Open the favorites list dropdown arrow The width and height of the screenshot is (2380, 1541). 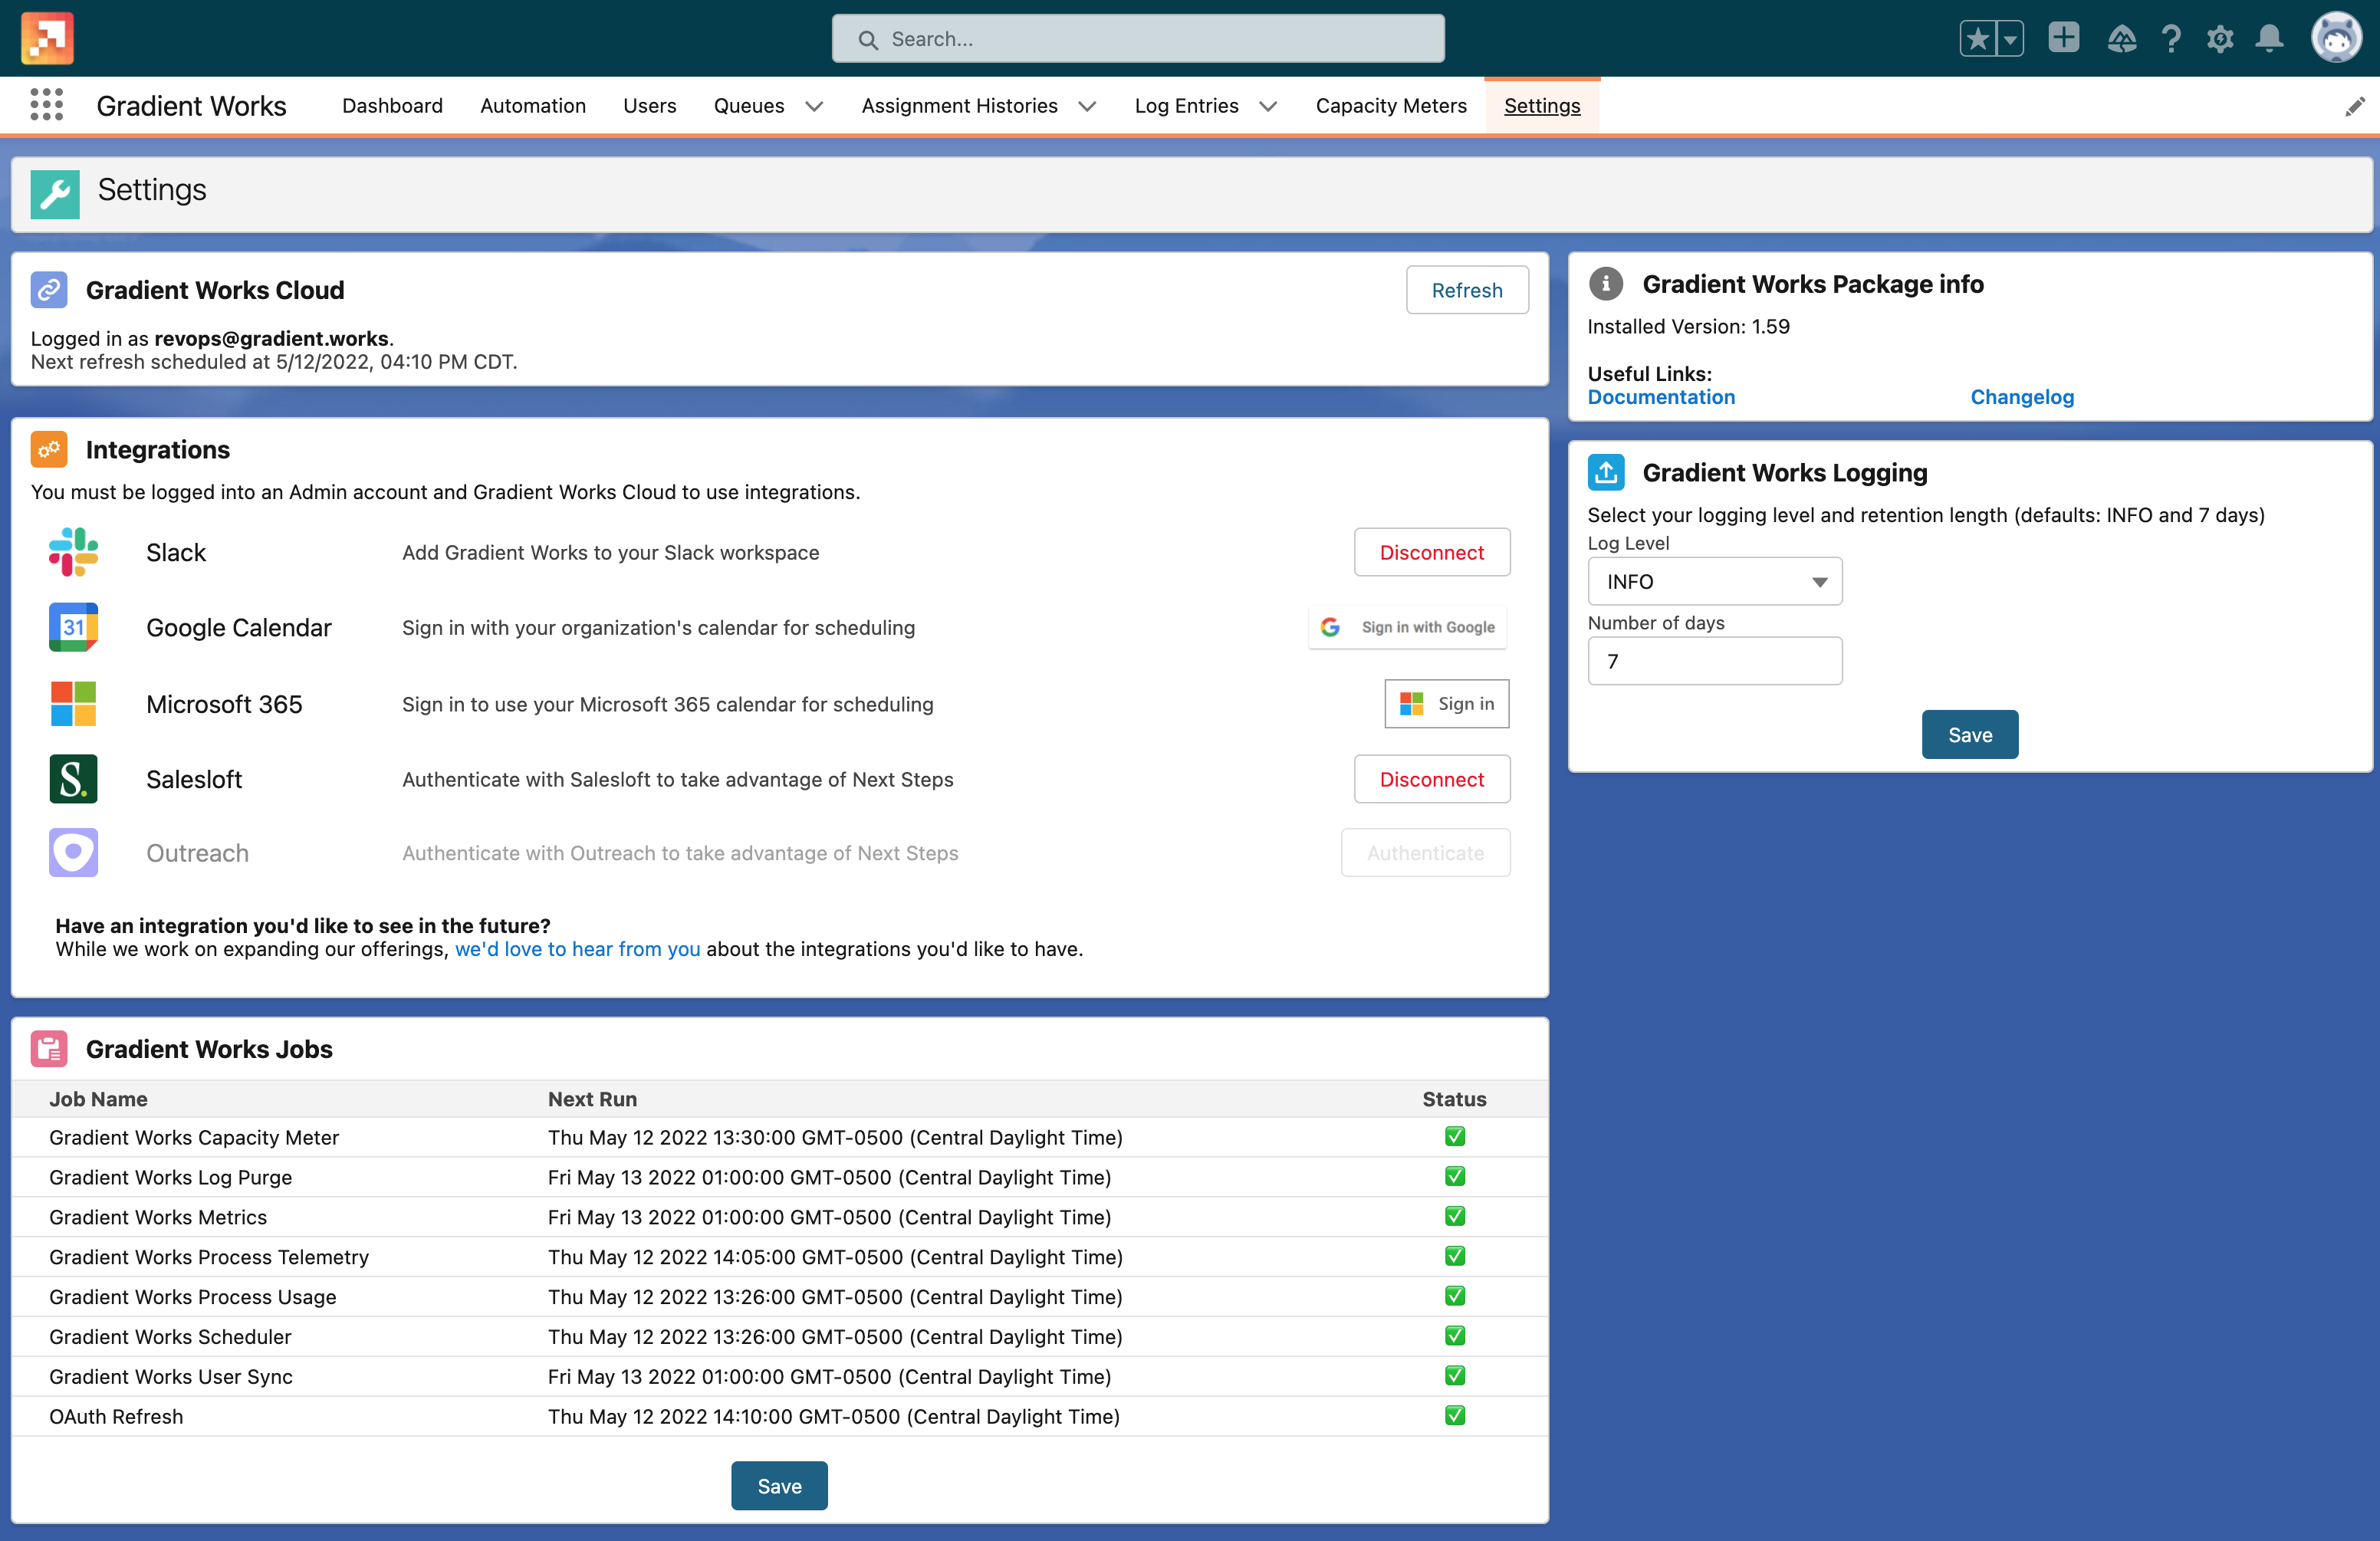click(2010, 39)
